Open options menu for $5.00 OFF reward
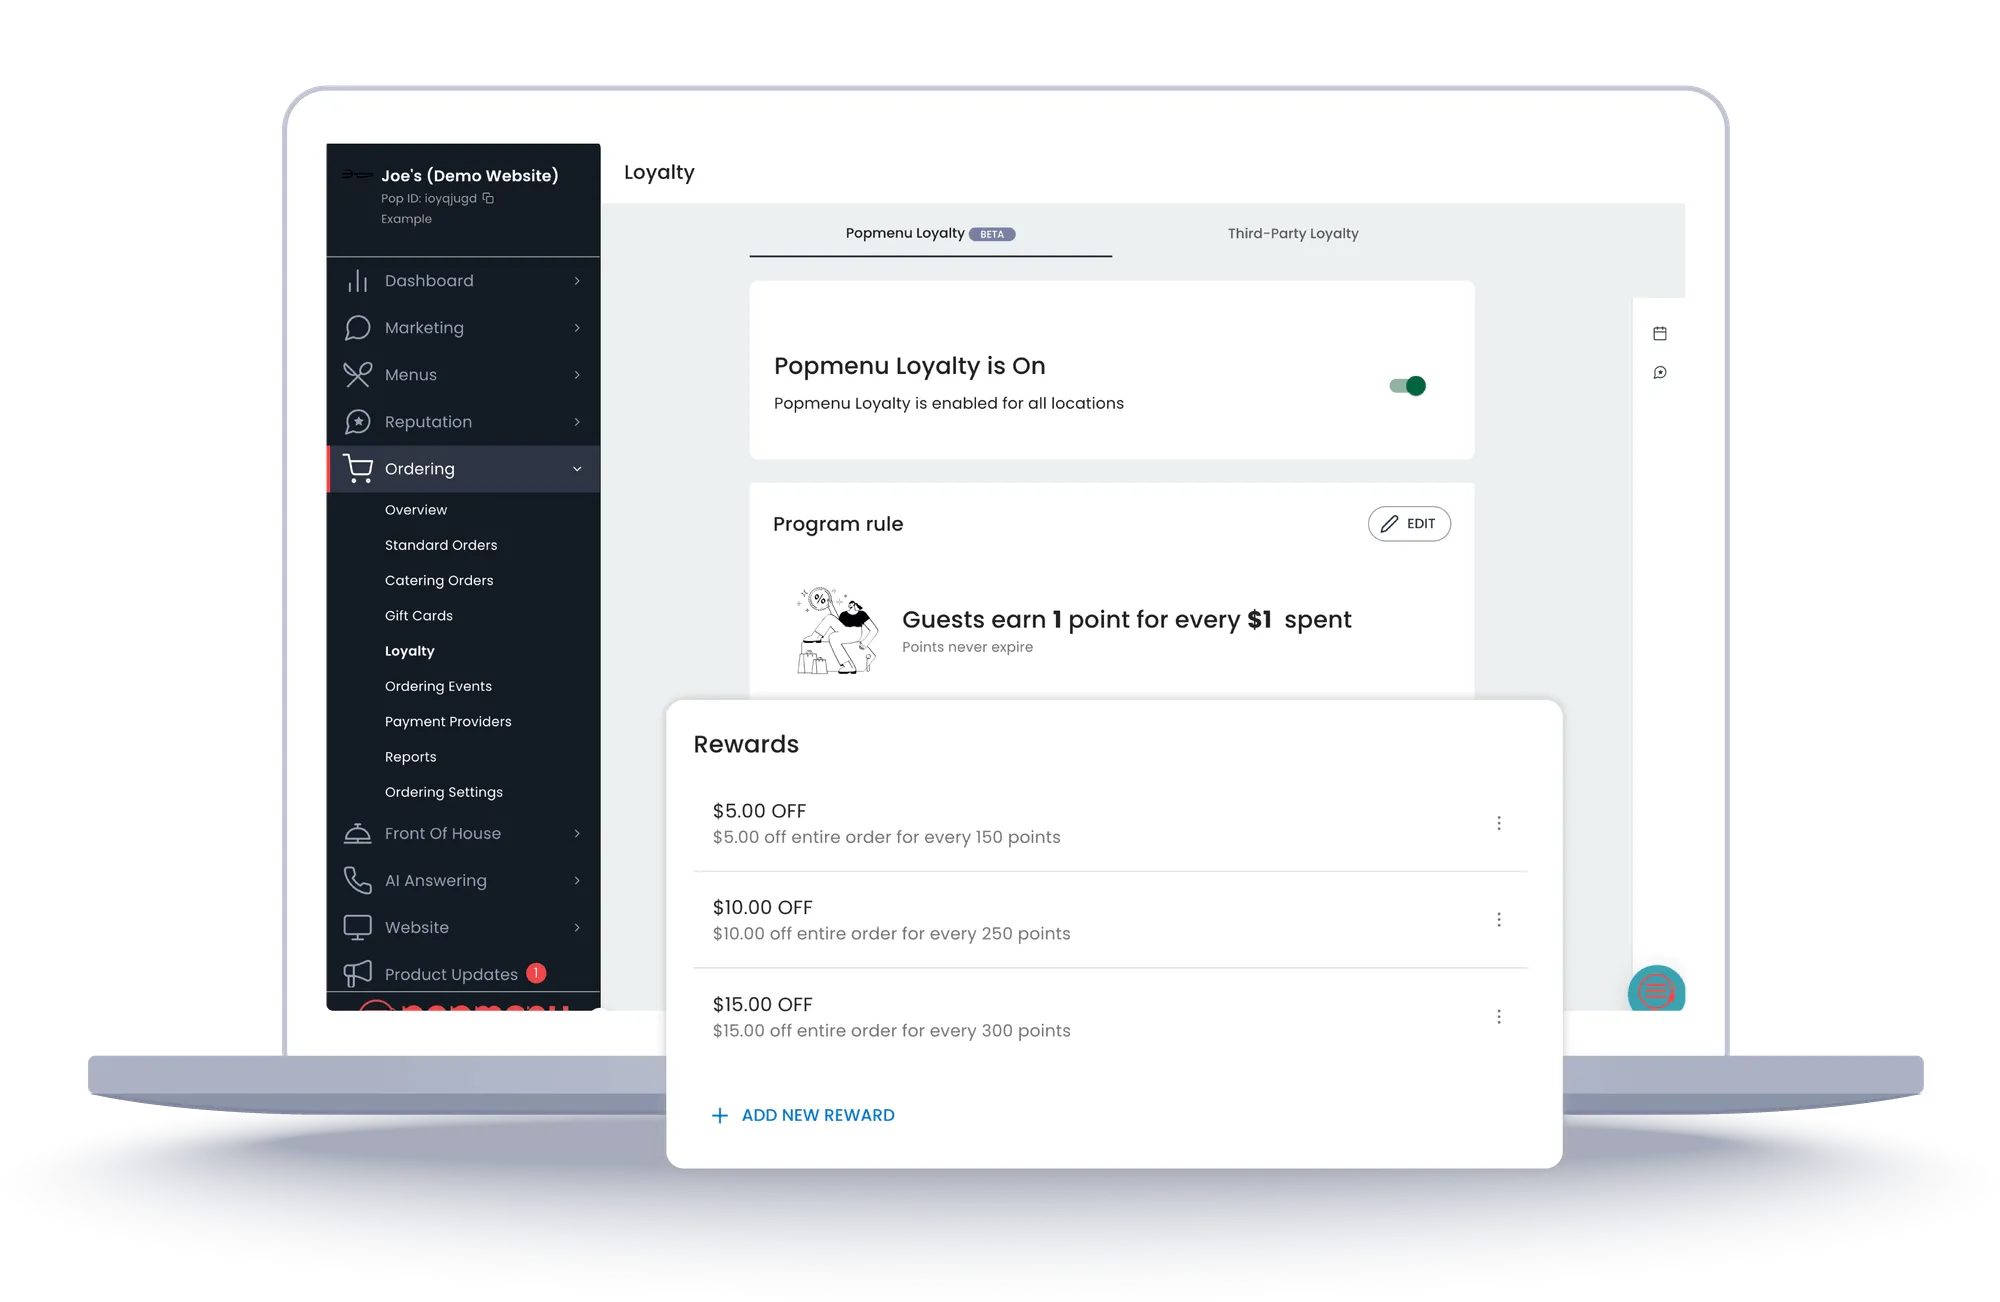The image size is (2000, 1302). [1498, 823]
